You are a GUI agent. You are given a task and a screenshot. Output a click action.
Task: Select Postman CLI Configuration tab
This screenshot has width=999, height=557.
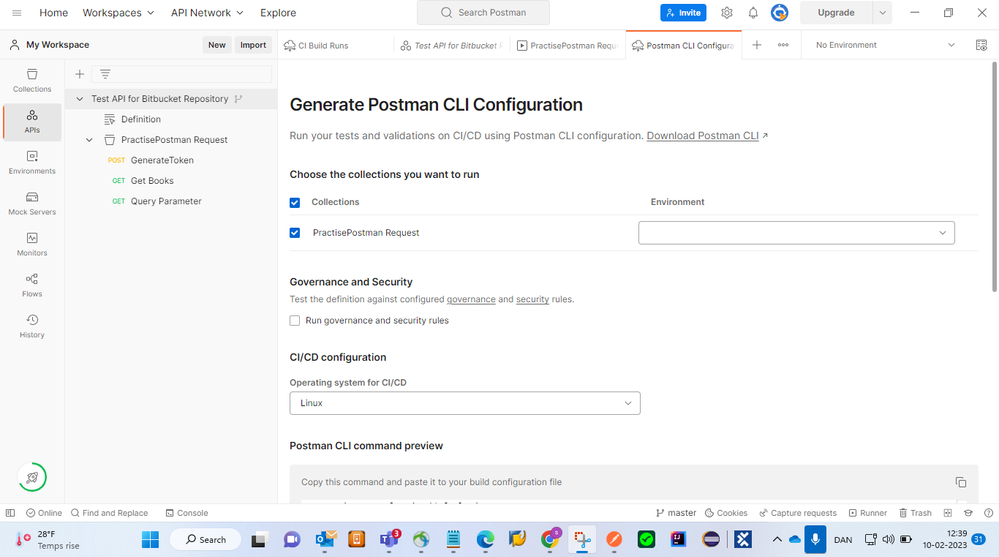click(x=684, y=45)
